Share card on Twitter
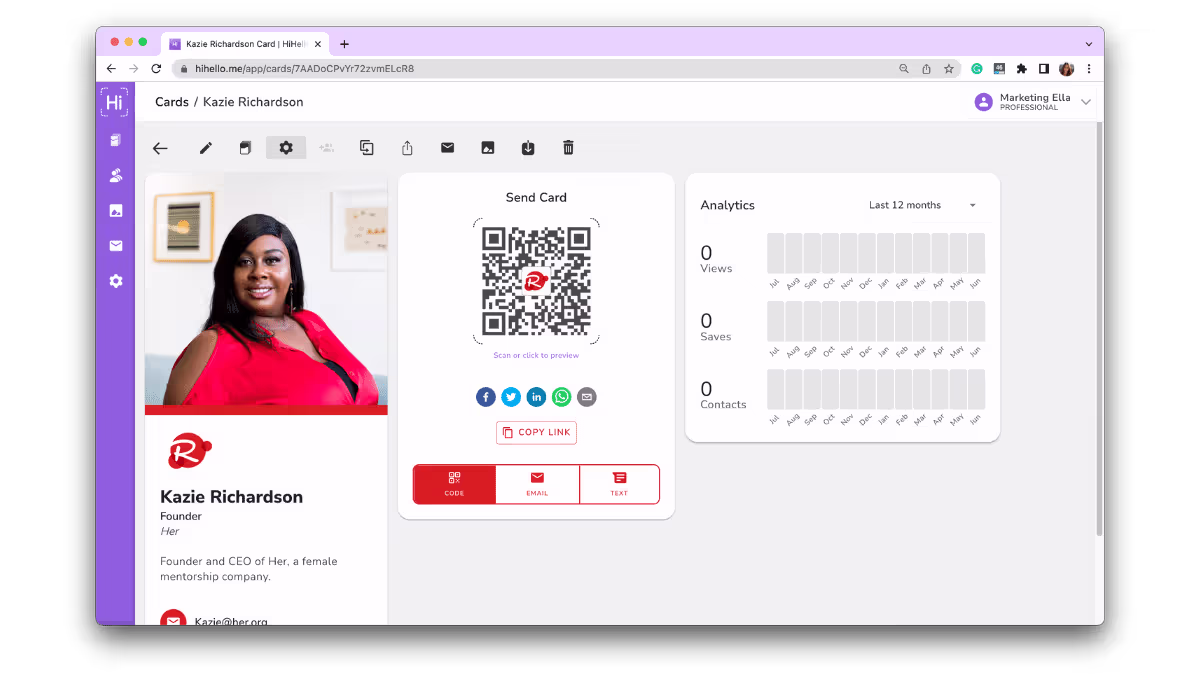This screenshot has width=1200, height=677. (511, 397)
